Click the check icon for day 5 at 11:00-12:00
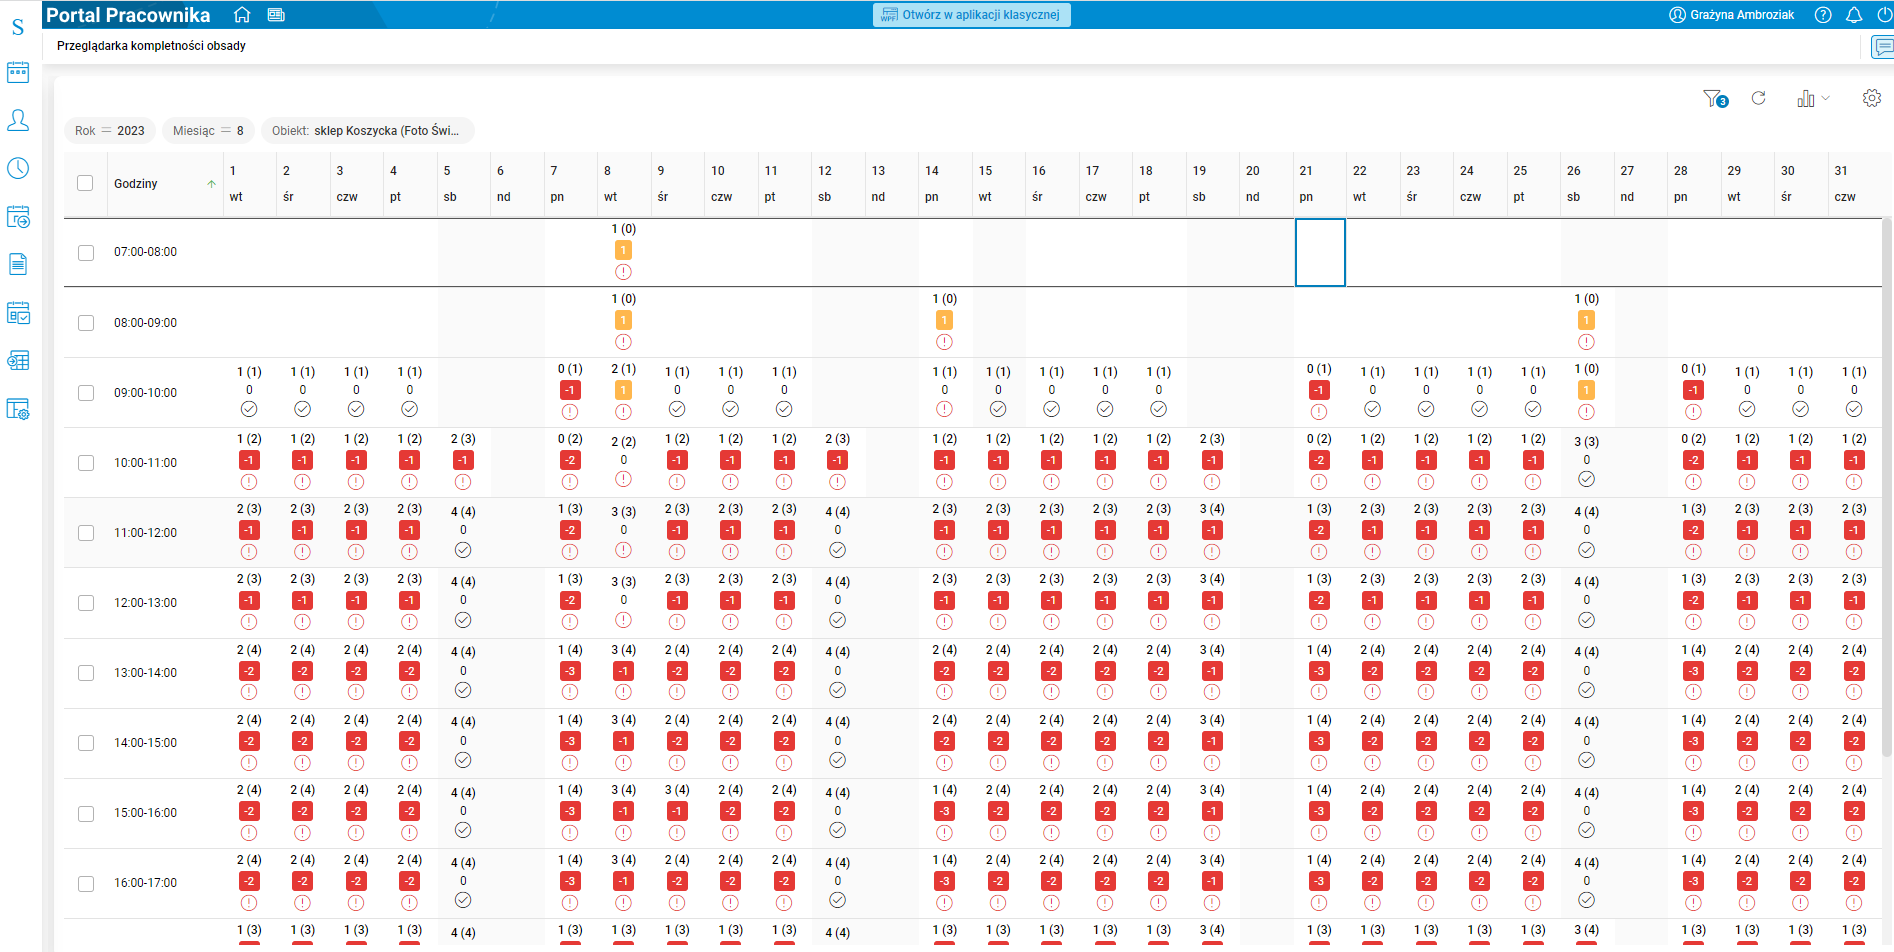1894x952 pixels. click(x=463, y=550)
